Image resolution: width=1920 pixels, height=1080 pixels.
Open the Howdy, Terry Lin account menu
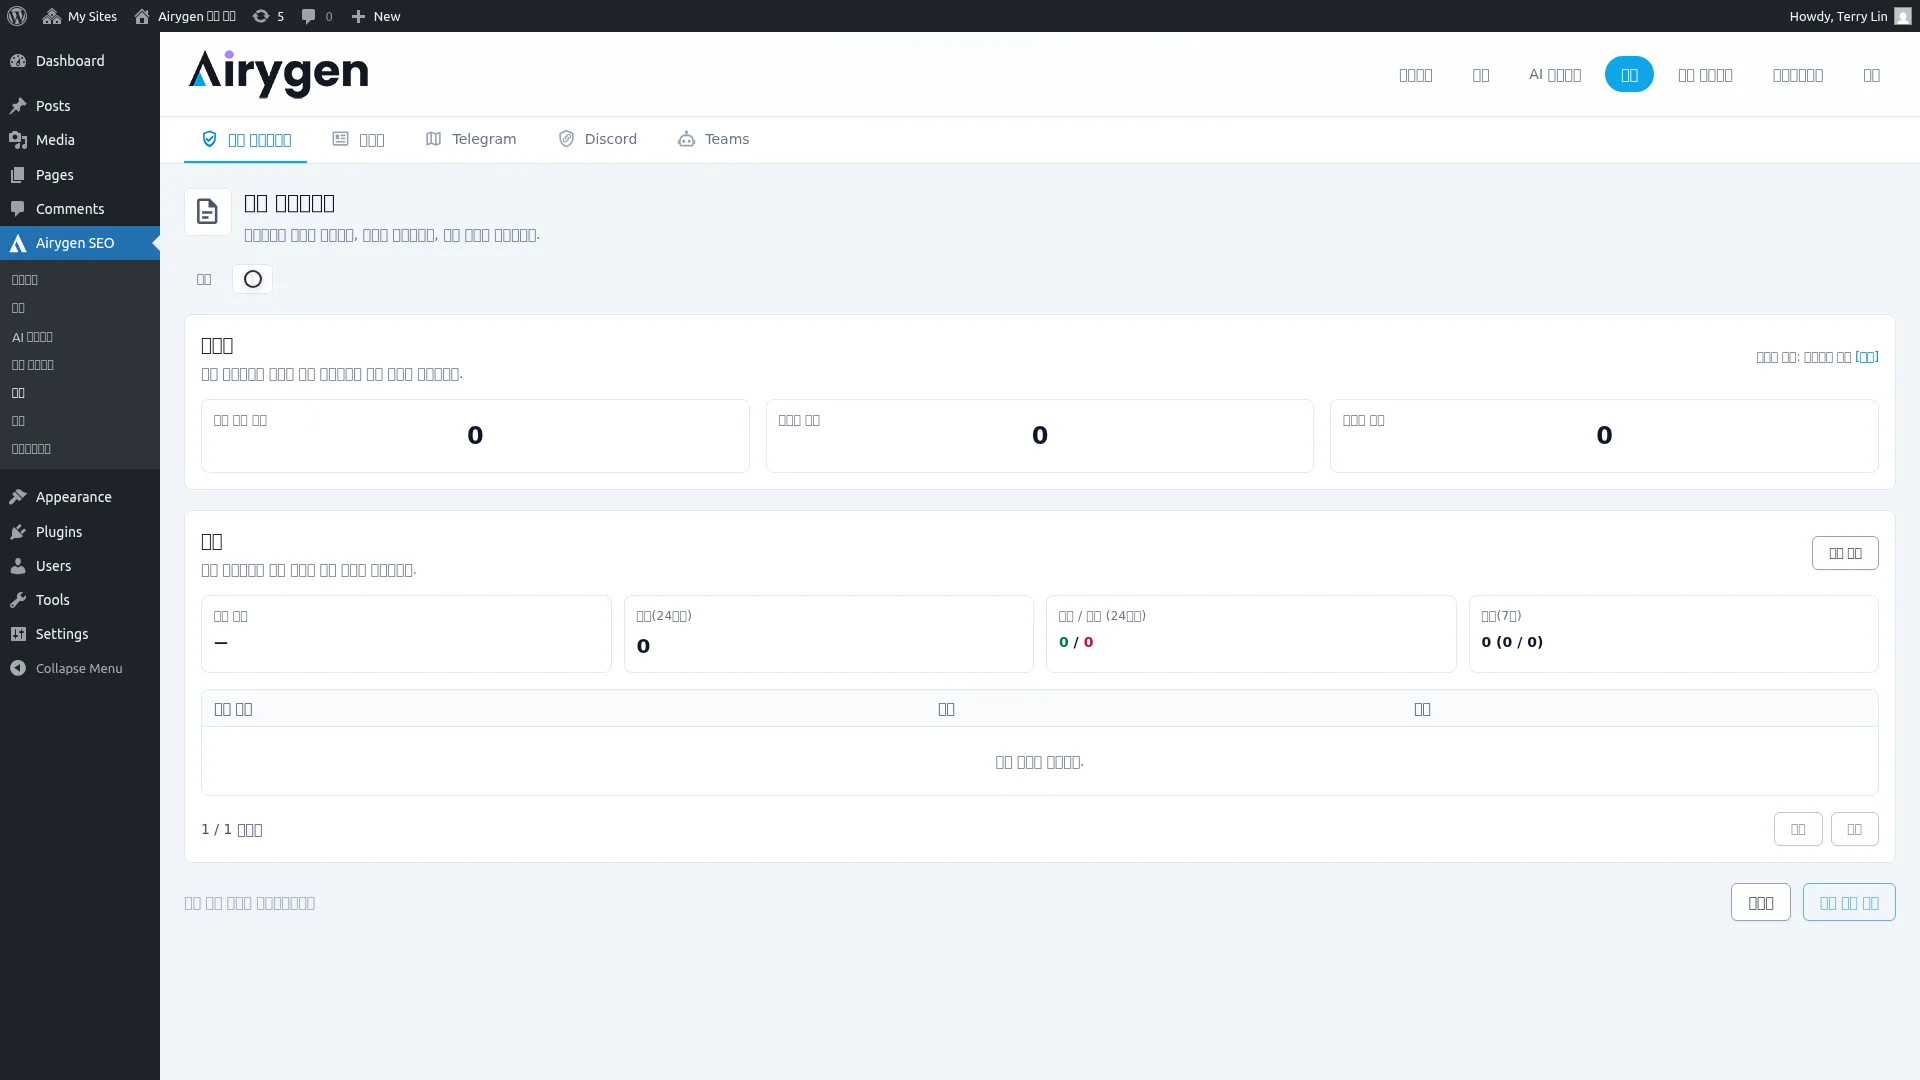pyautogui.click(x=1837, y=16)
